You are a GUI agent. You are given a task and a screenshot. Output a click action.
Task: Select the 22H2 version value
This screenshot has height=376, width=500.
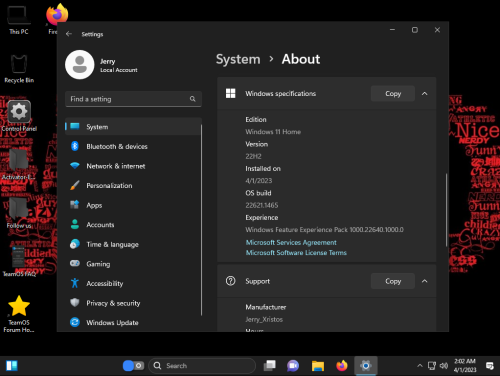point(253,156)
